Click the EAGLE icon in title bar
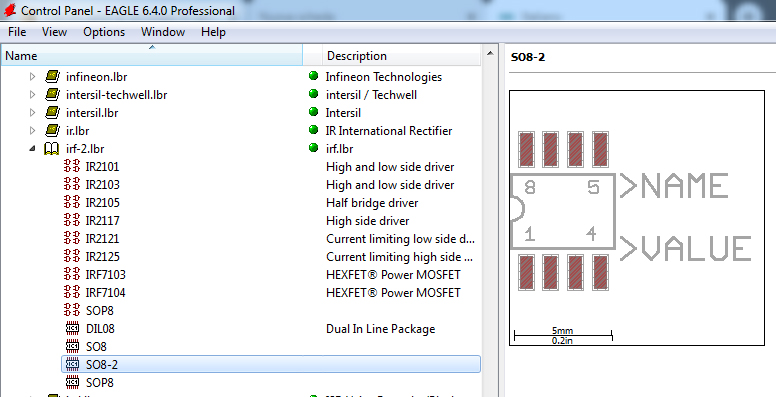This screenshot has width=776, height=397. point(10,10)
